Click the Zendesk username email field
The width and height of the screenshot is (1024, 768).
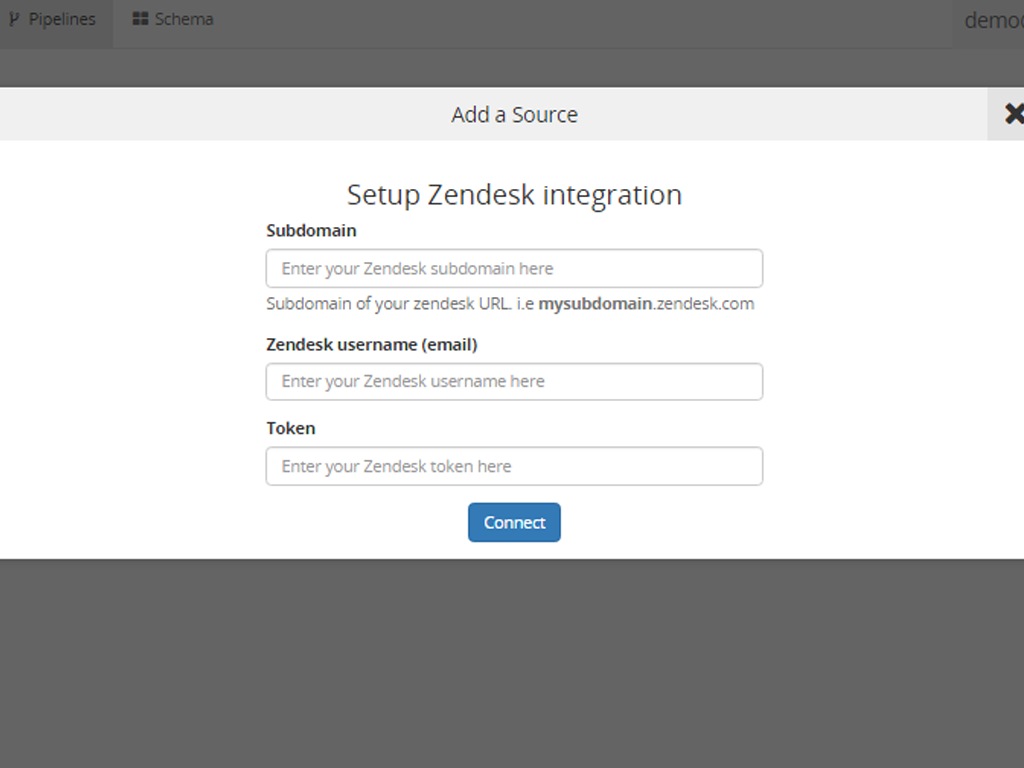point(514,382)
